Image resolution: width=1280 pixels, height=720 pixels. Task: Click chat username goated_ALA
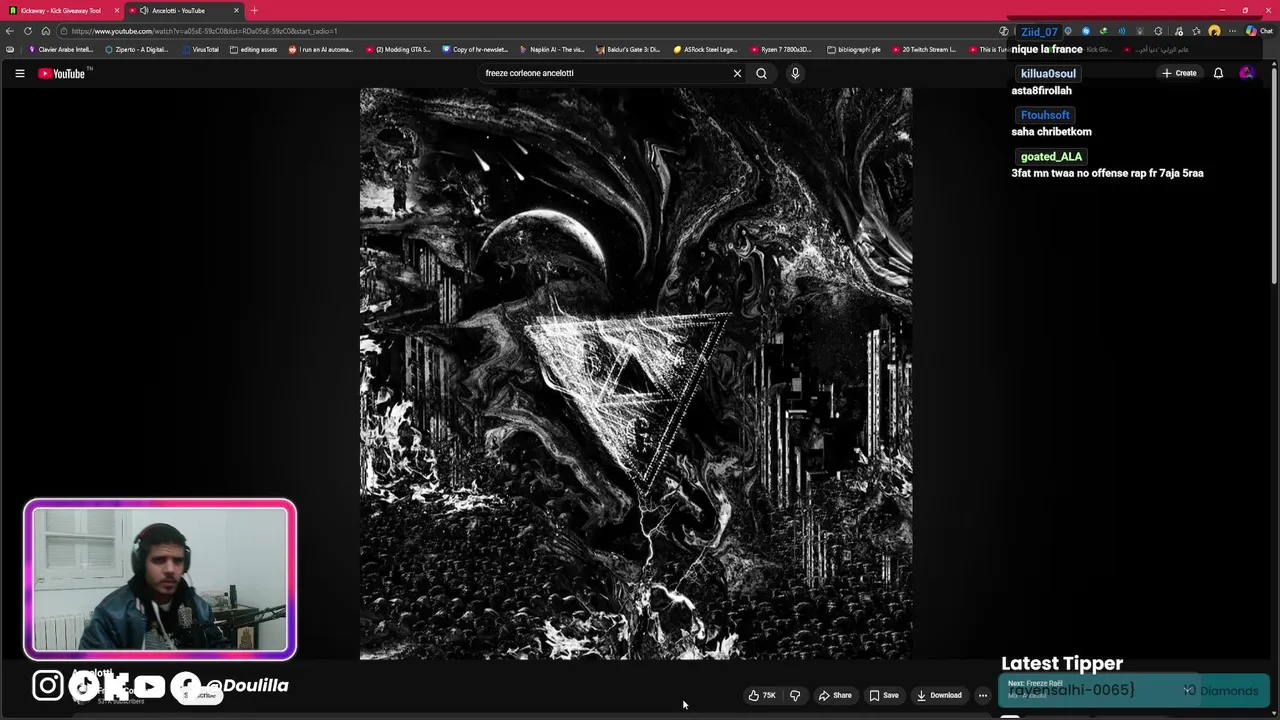(1051, 156)
